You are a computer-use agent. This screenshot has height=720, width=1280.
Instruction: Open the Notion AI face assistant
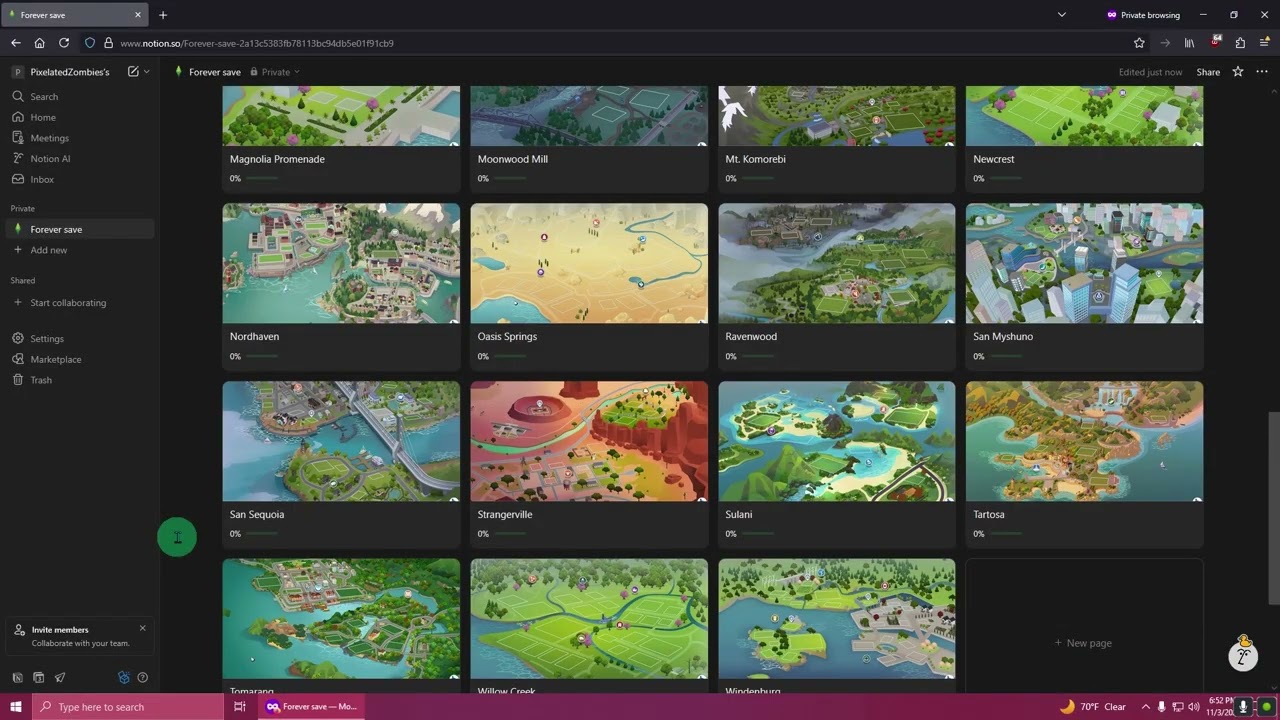pyautogui.click(x=1243, y=655)
